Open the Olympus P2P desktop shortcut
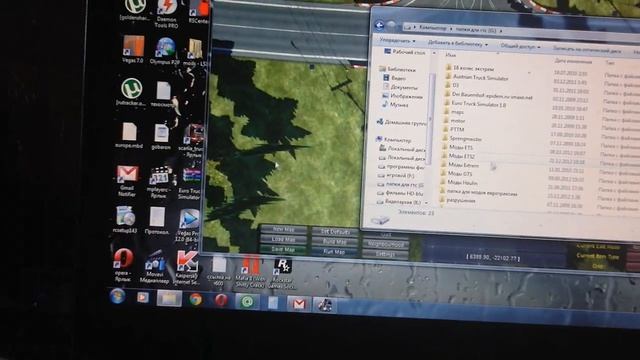Image resolution: width=640 pixels, height=360 pixels. click(165, 51)
